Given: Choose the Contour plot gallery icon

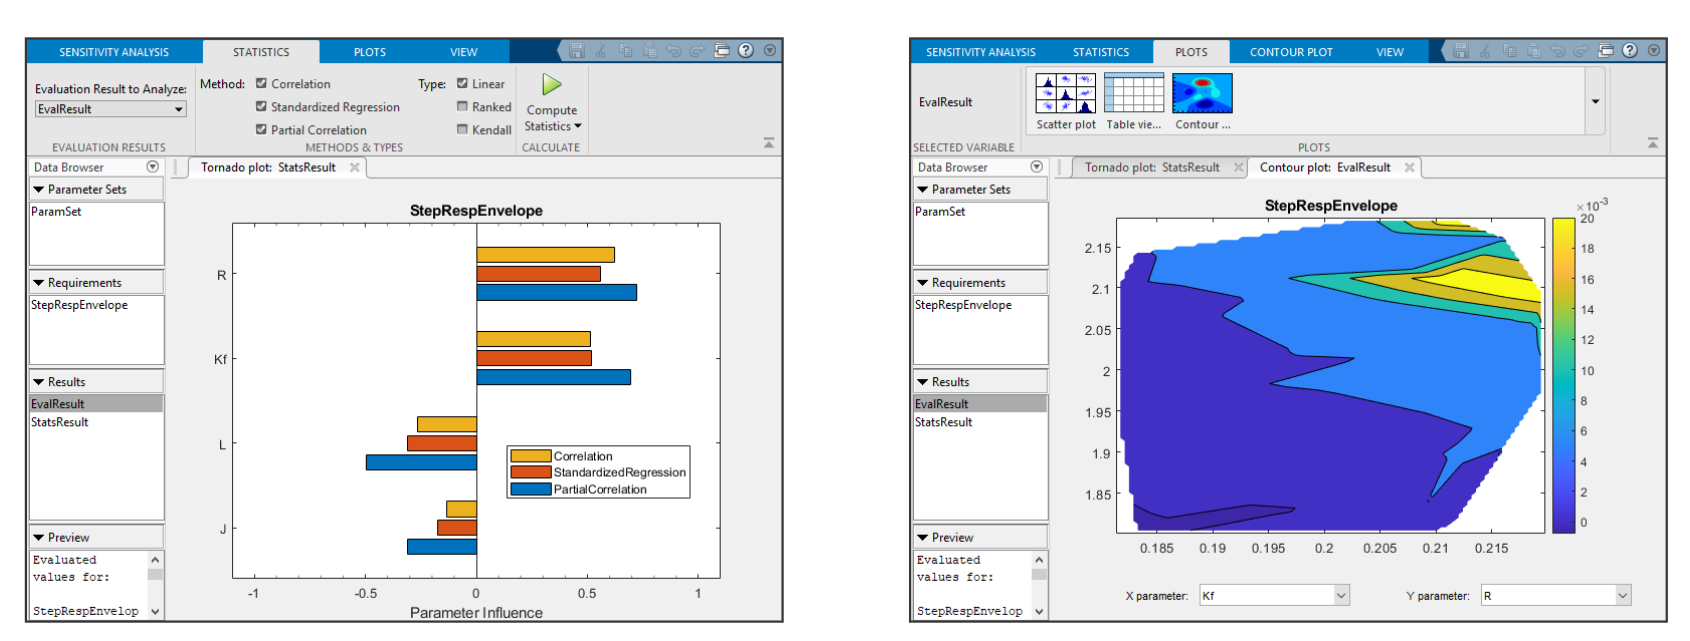Looking at the screenshot, I should 1202,94.
